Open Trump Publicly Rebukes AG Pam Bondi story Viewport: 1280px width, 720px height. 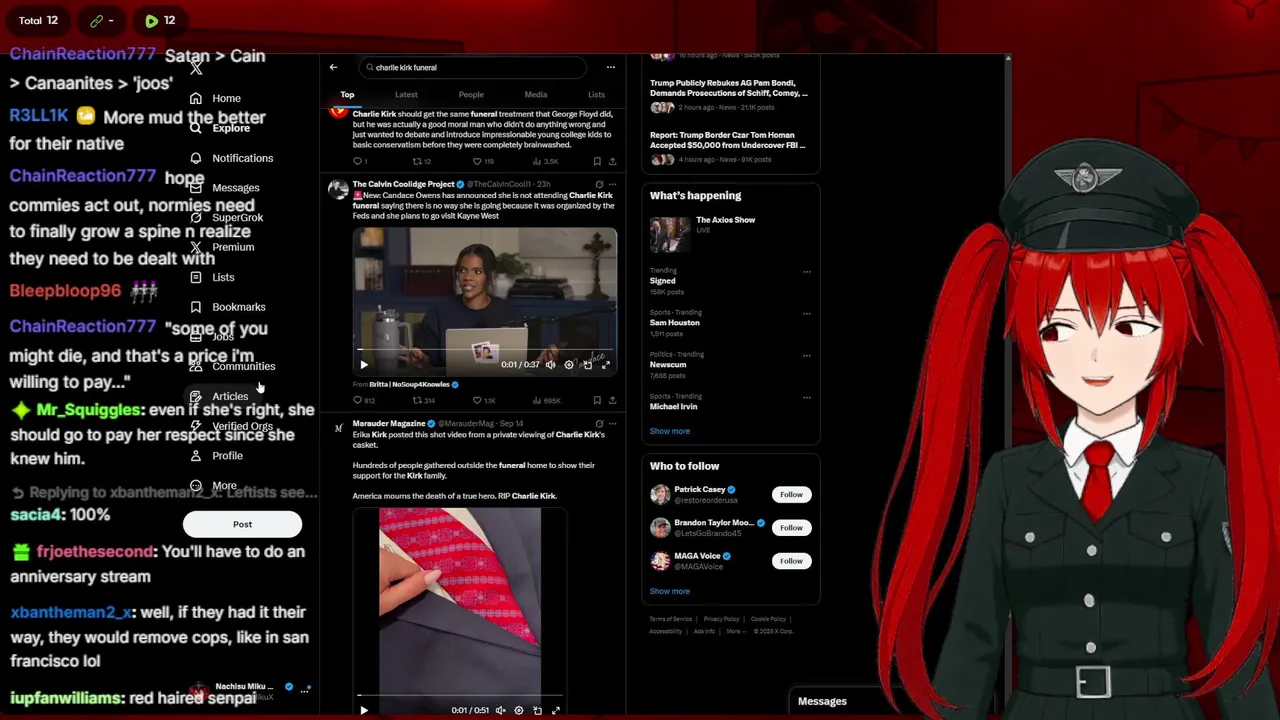coord(729,88)
